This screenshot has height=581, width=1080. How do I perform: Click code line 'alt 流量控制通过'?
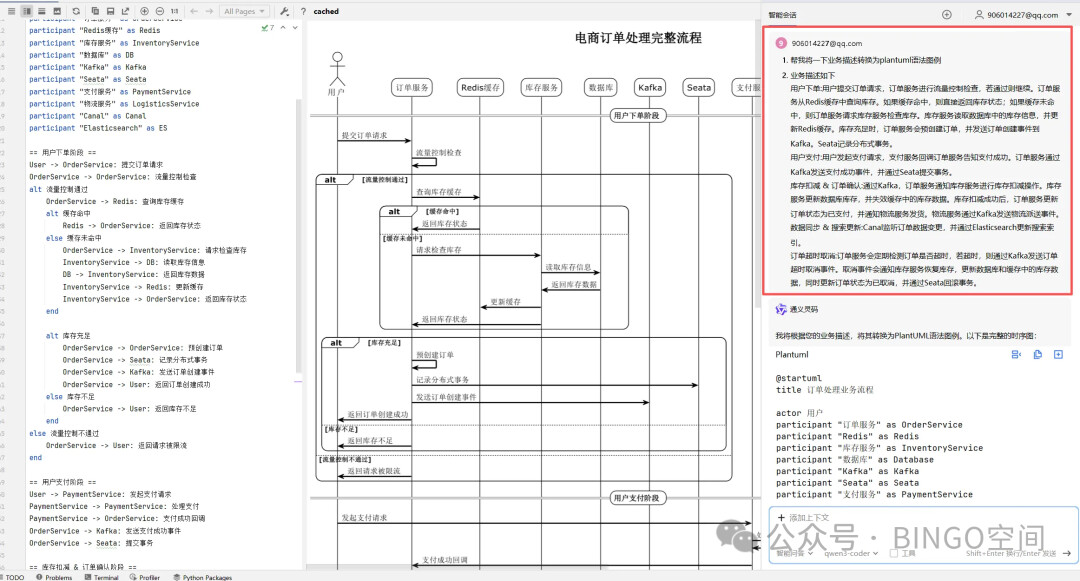59,189
